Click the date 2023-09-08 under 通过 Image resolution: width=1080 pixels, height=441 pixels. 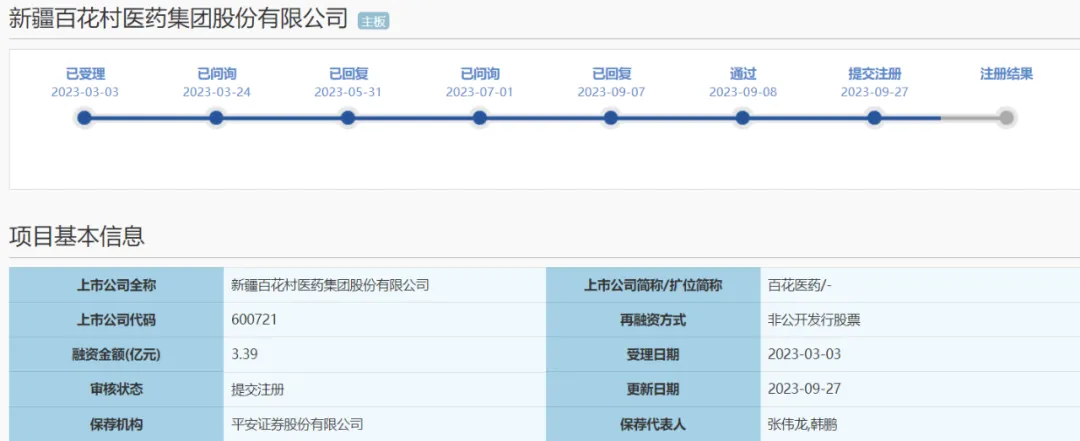coord(743,92)
